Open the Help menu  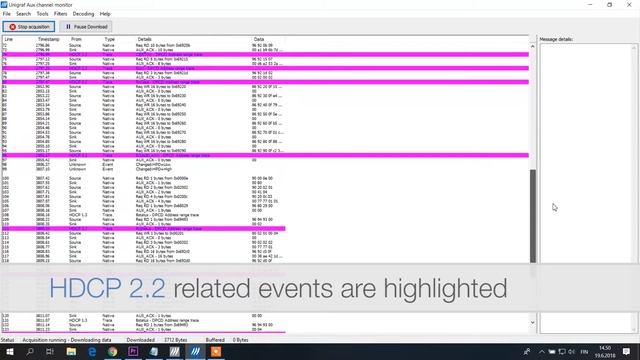[x=105, y=14]
